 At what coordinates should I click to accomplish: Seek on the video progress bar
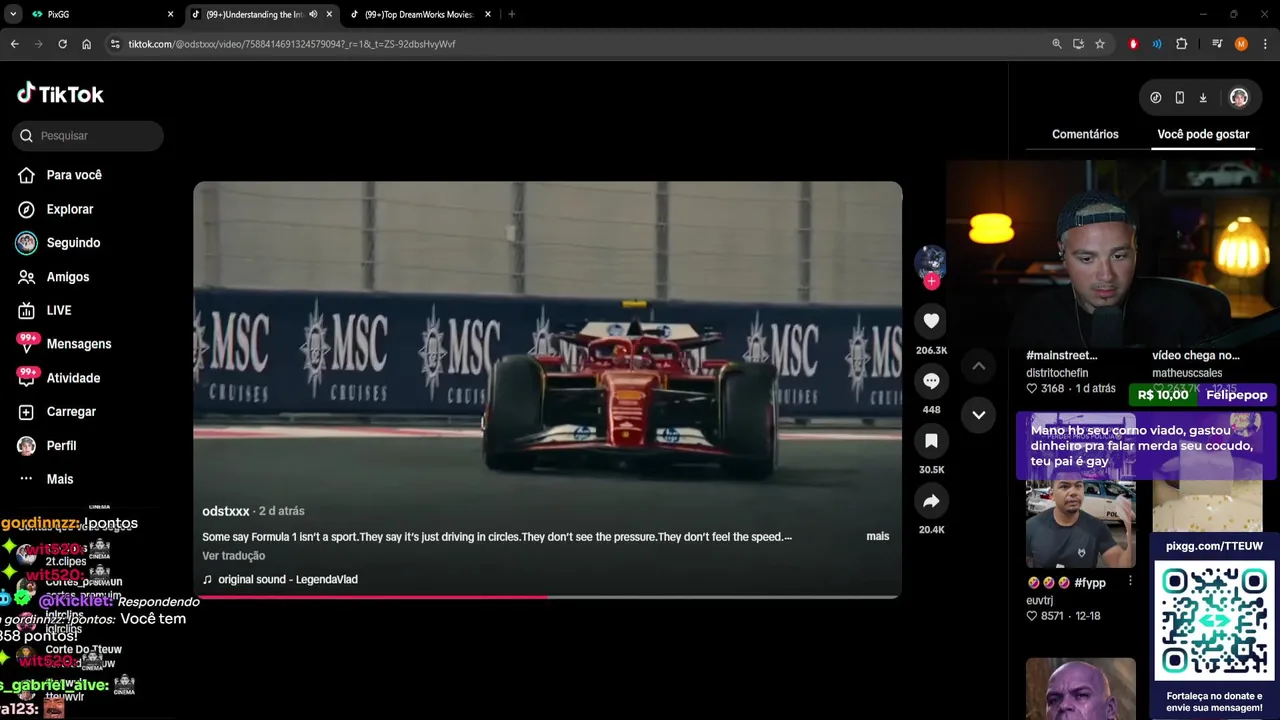coord(547,597)
